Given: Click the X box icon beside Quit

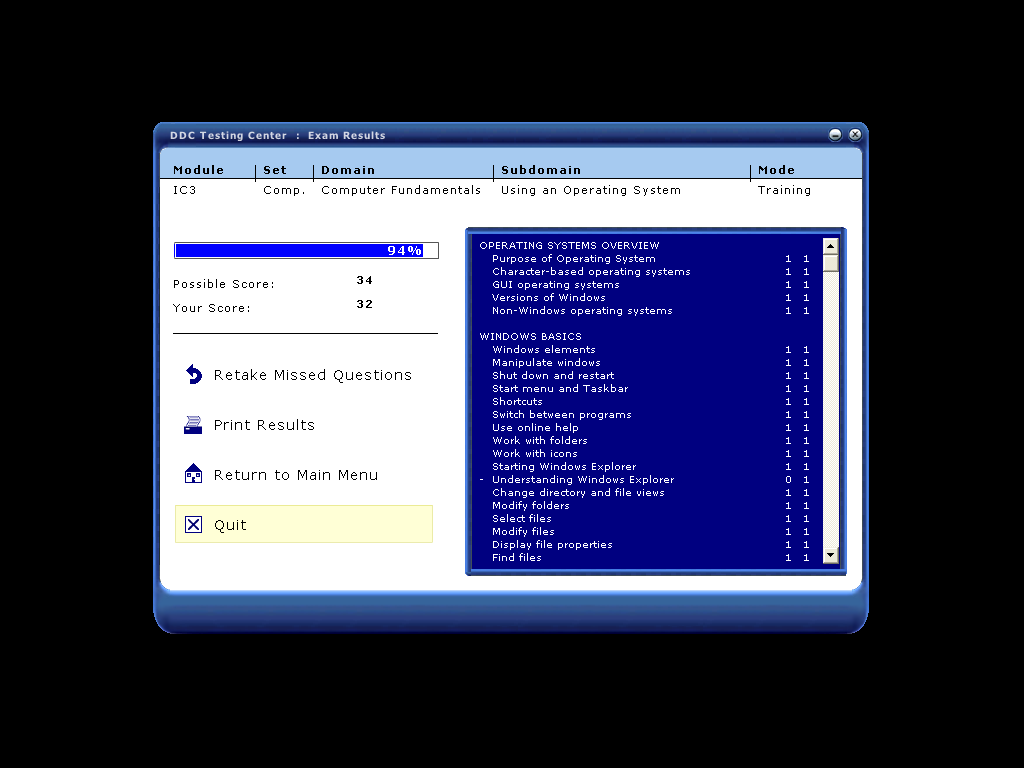Looking at the screenshot, I should 193,524.
